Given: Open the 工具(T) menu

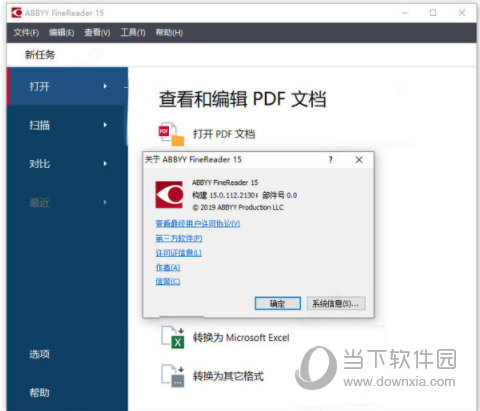Looking at the screenshot, I should (x=133, y=33).
